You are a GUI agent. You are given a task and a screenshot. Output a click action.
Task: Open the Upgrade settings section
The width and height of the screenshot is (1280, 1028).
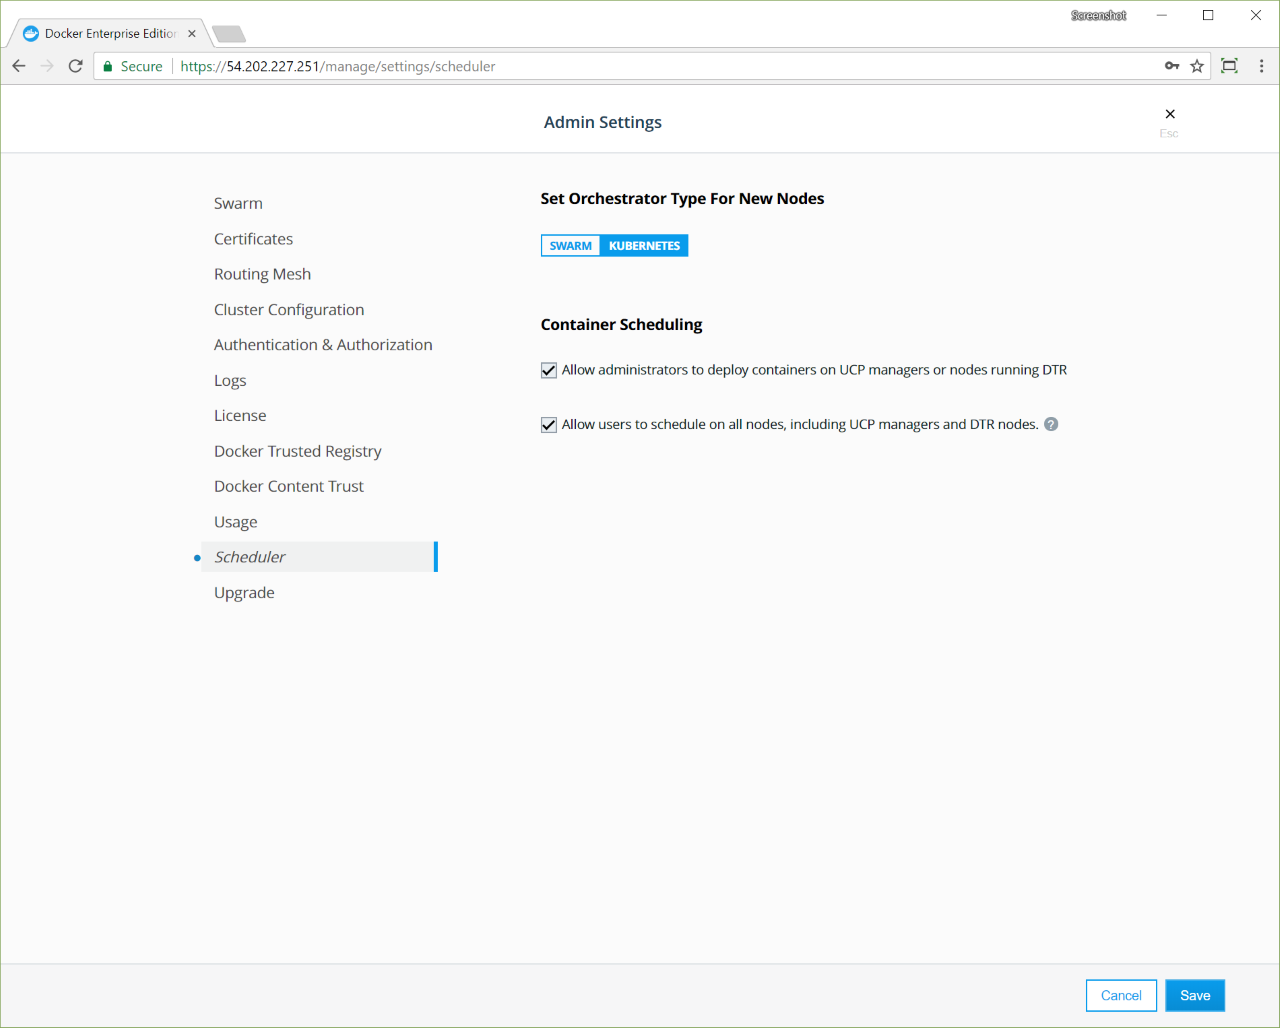tap(244, 593)
